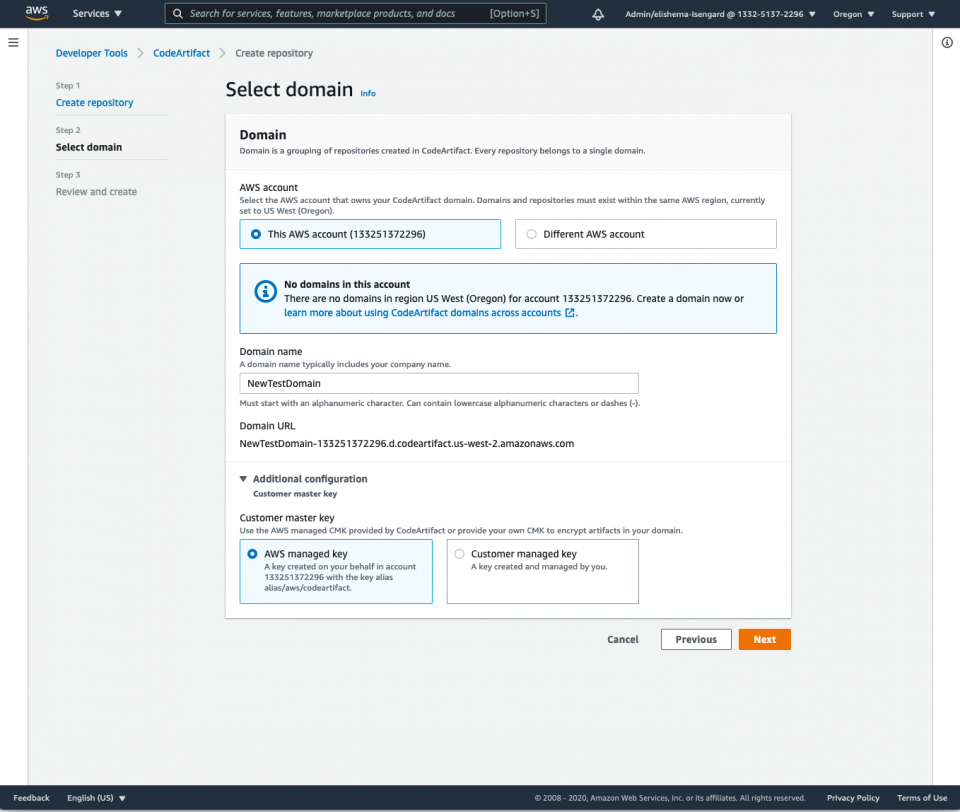Click the blue info icon in the alert
960x812 pixels.
point(265,291)
